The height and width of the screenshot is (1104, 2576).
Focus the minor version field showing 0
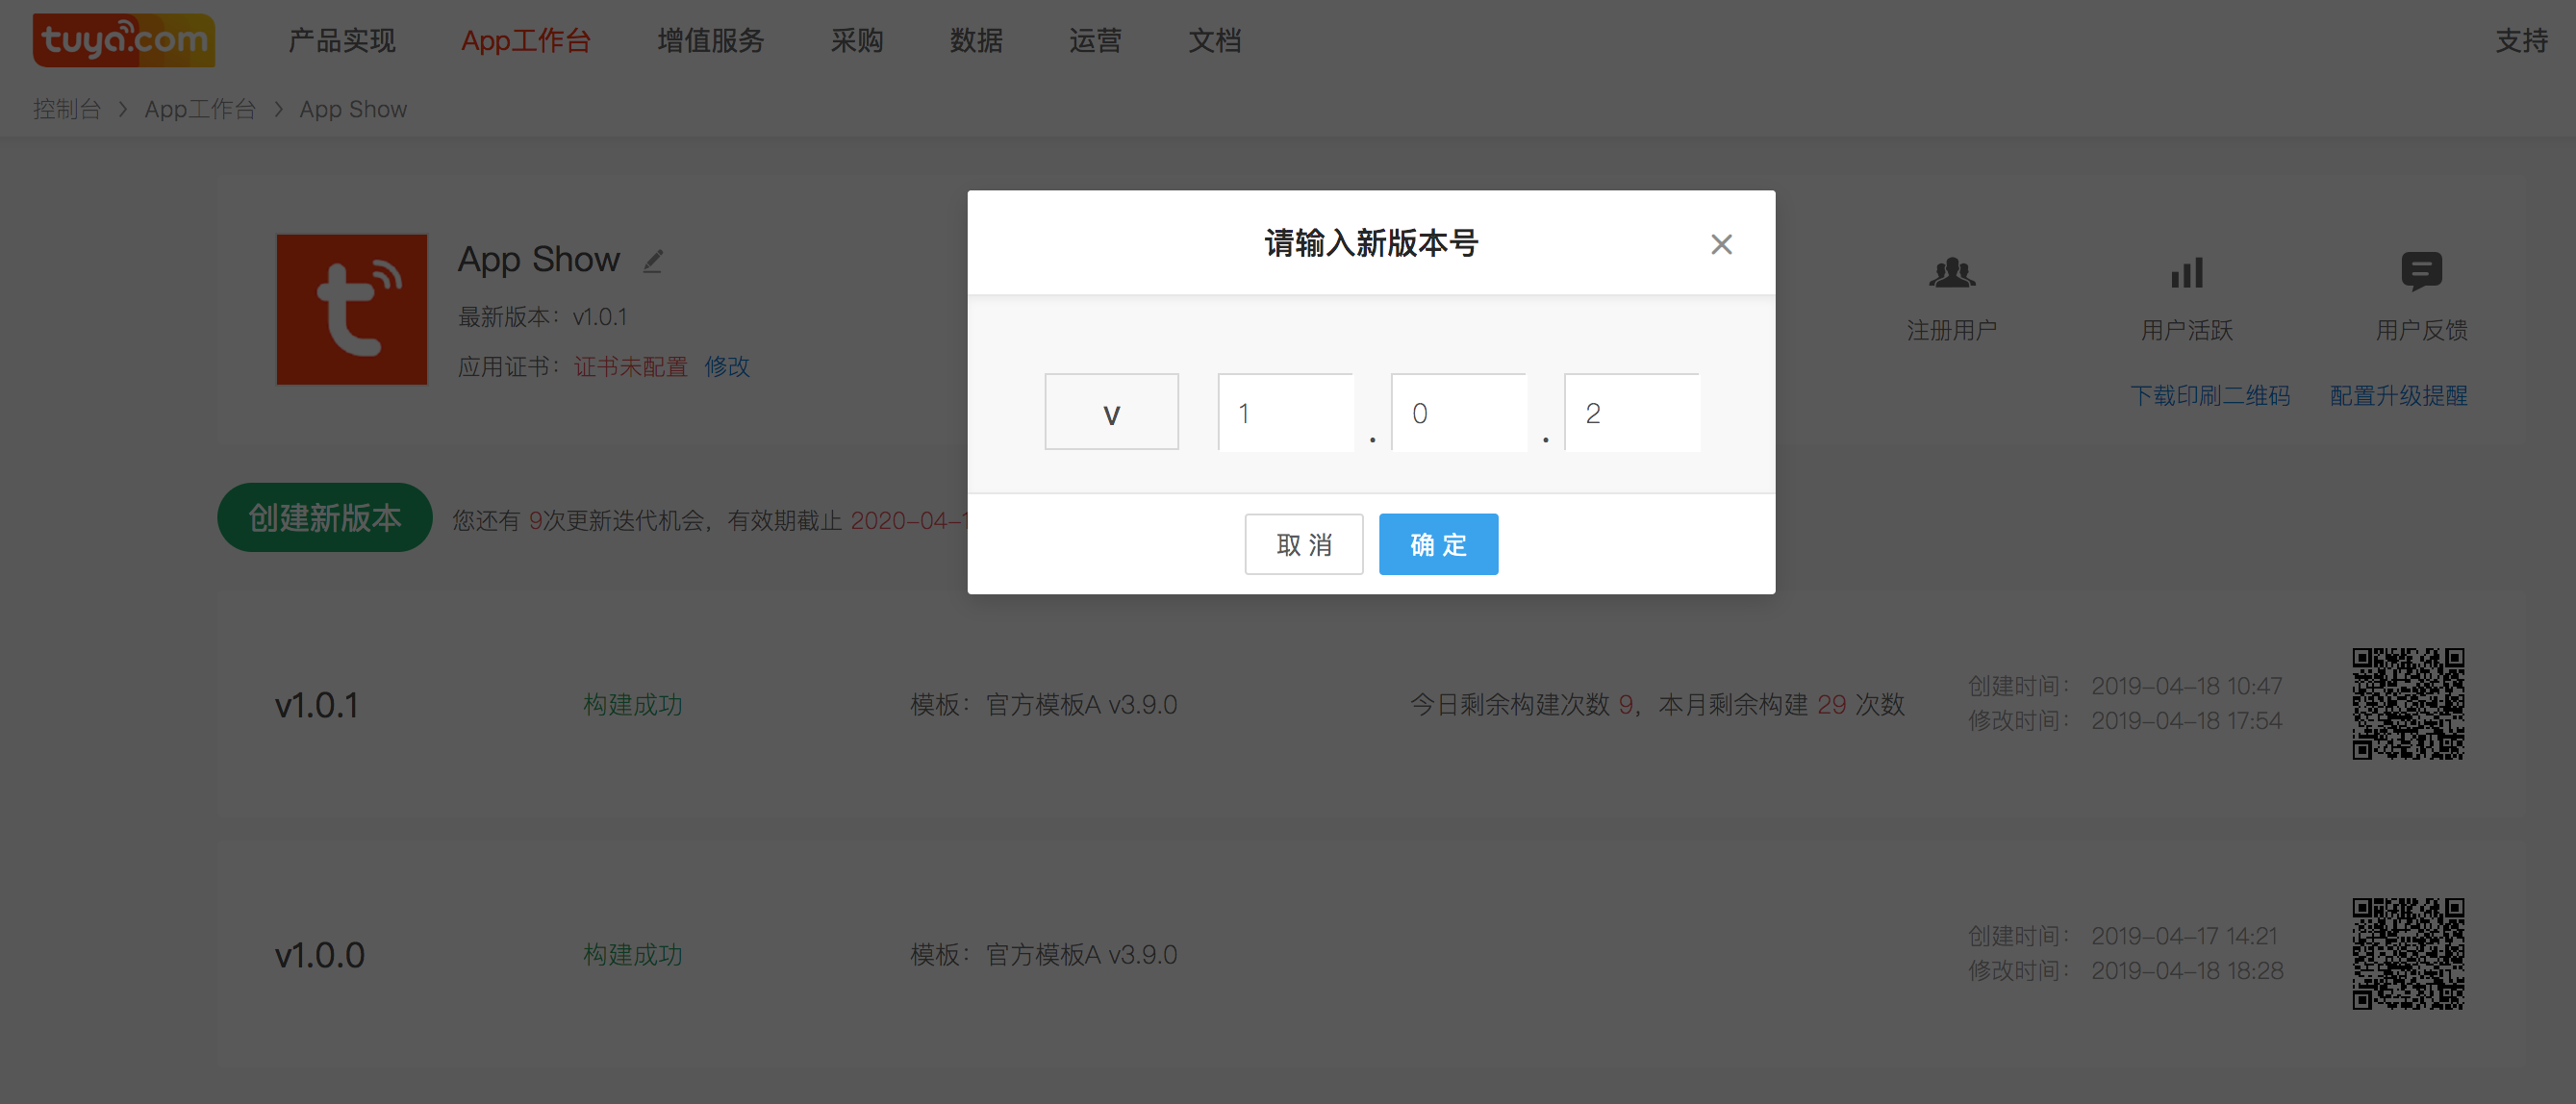[x=1458, y=412]
